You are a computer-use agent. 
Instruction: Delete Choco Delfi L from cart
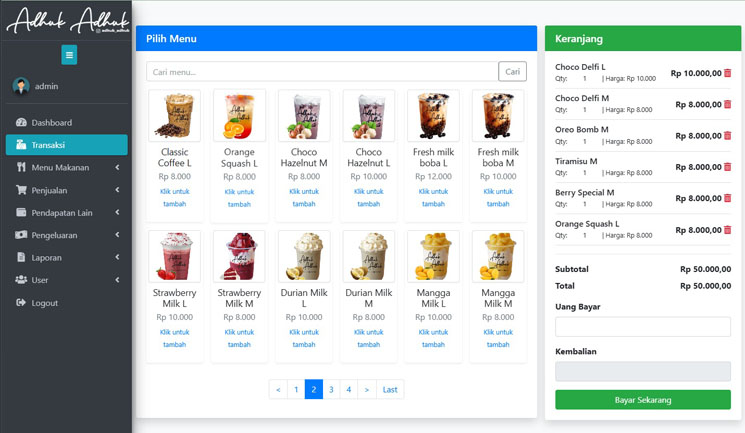click(728, 73)
